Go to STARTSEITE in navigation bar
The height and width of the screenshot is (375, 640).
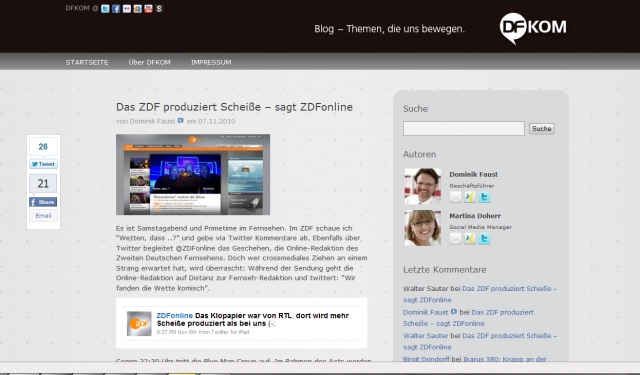[87, 62]
